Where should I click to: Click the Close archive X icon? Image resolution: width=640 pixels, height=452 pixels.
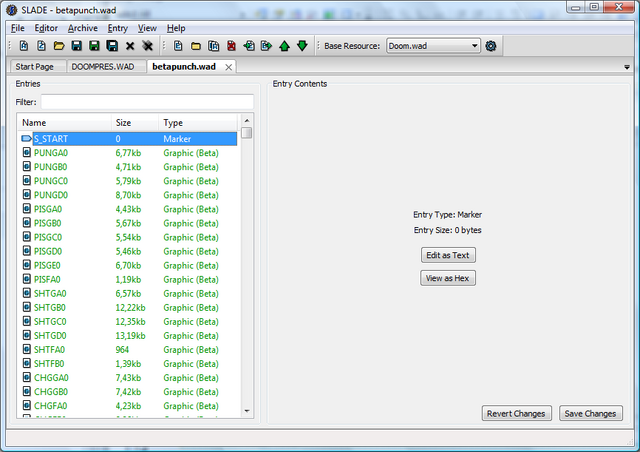click(x=130, y=46)
